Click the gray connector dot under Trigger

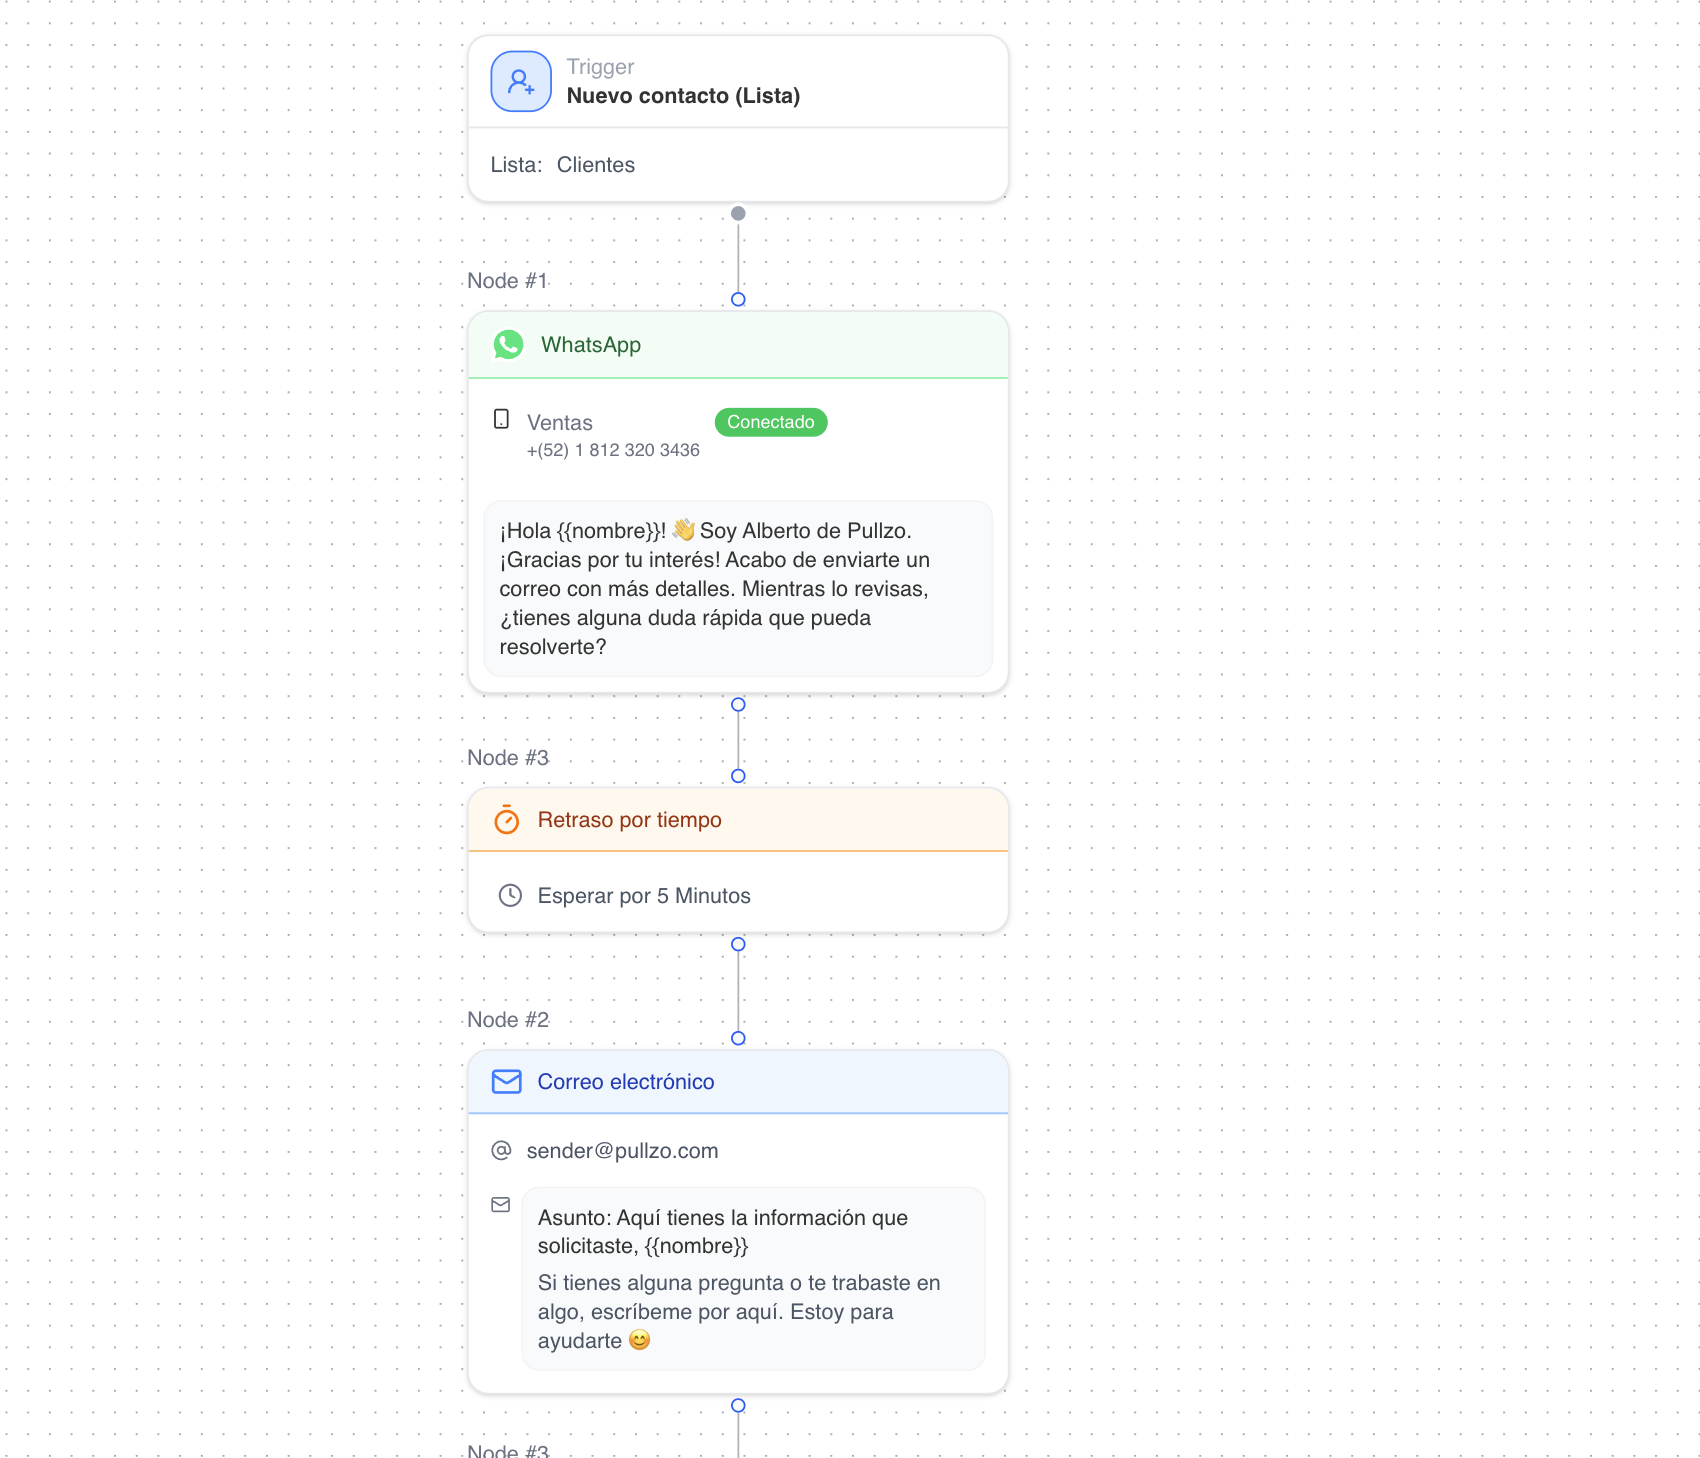pos(738,213)
